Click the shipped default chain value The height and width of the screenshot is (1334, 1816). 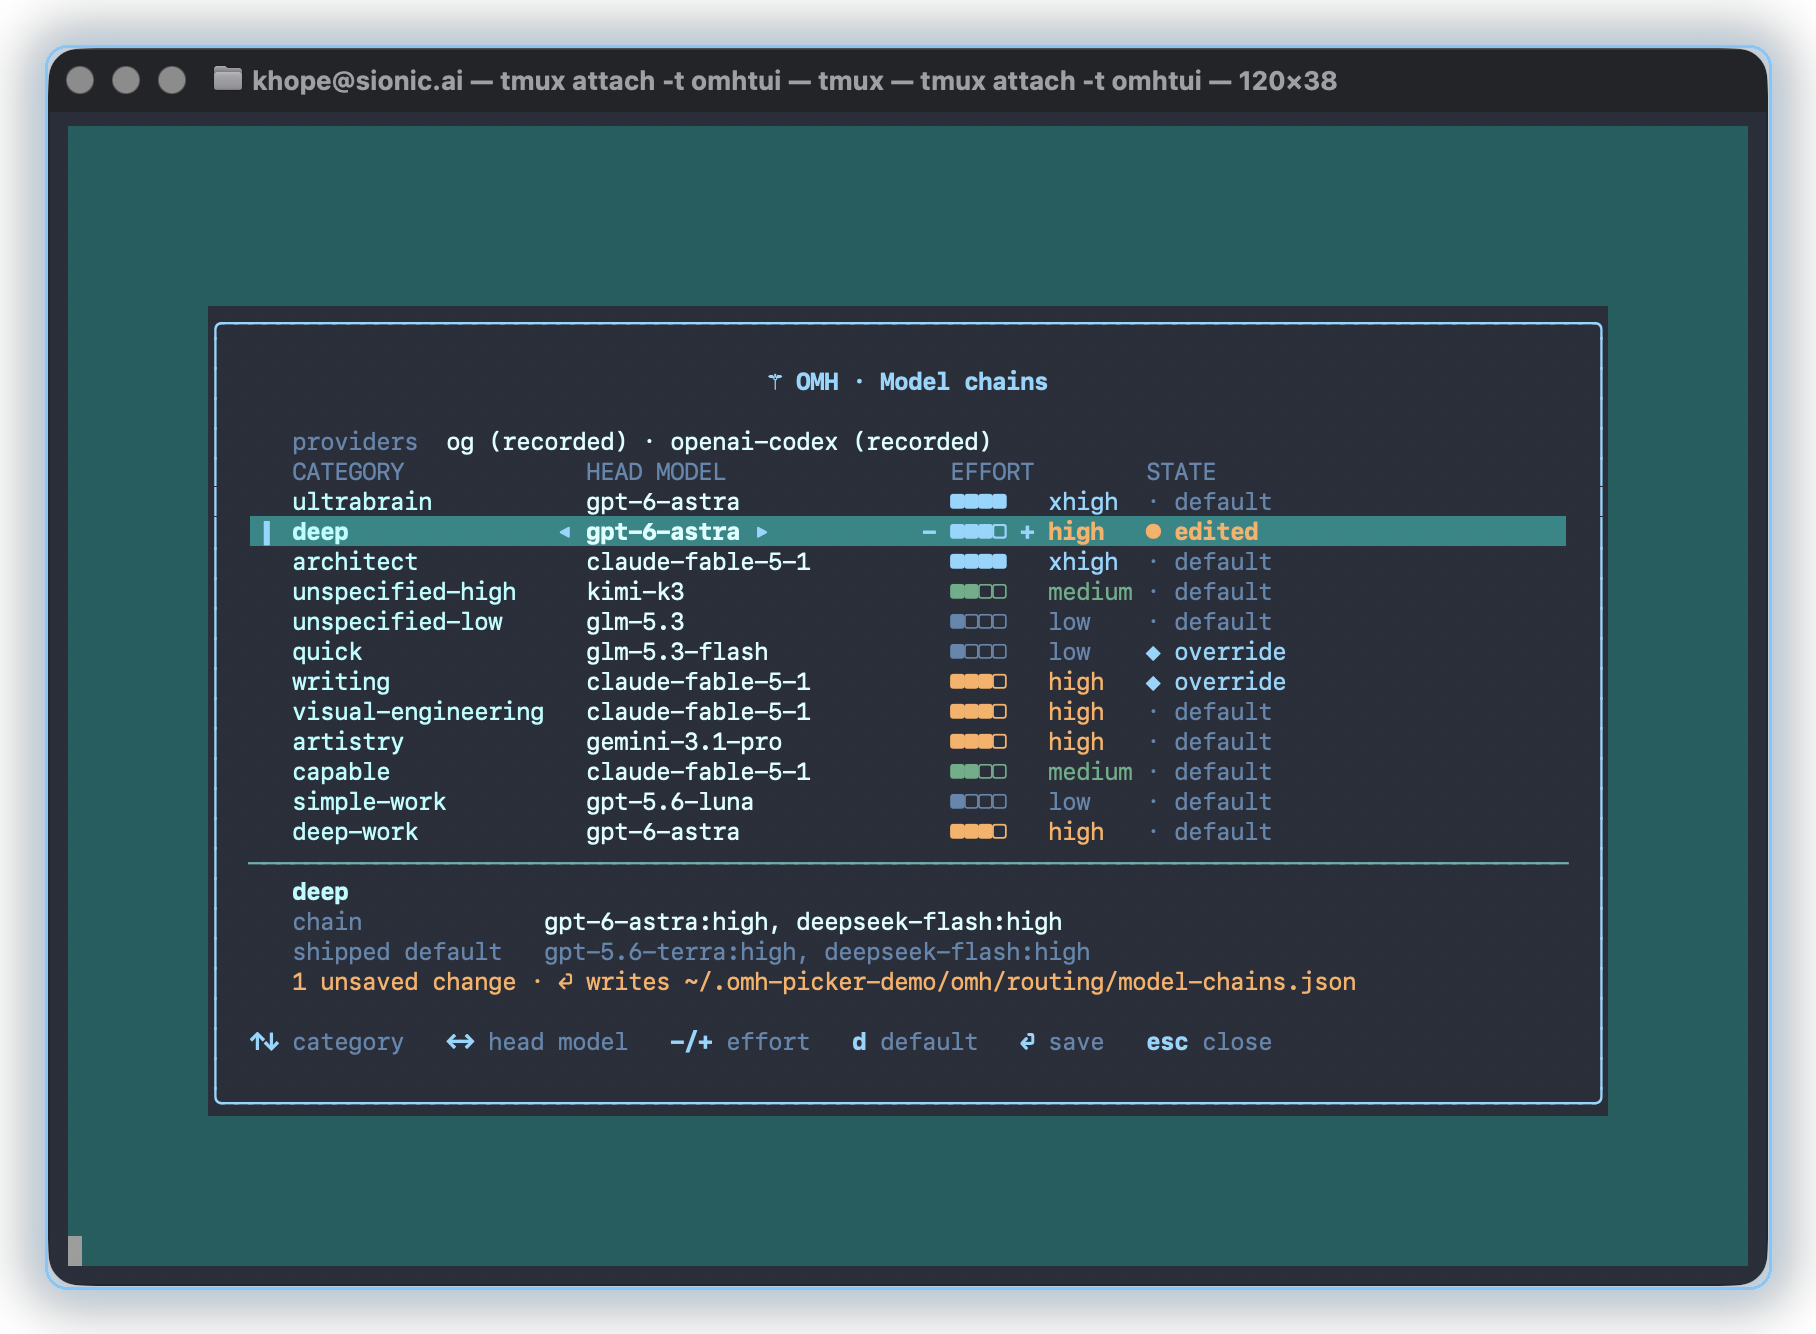click(x=817, y=952)
